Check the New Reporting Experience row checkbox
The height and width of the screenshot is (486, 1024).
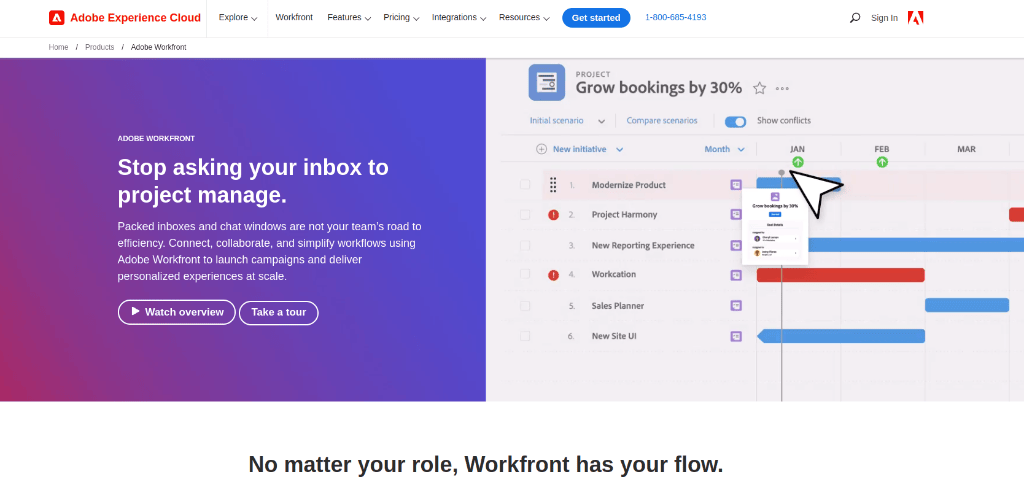(525, 246)
